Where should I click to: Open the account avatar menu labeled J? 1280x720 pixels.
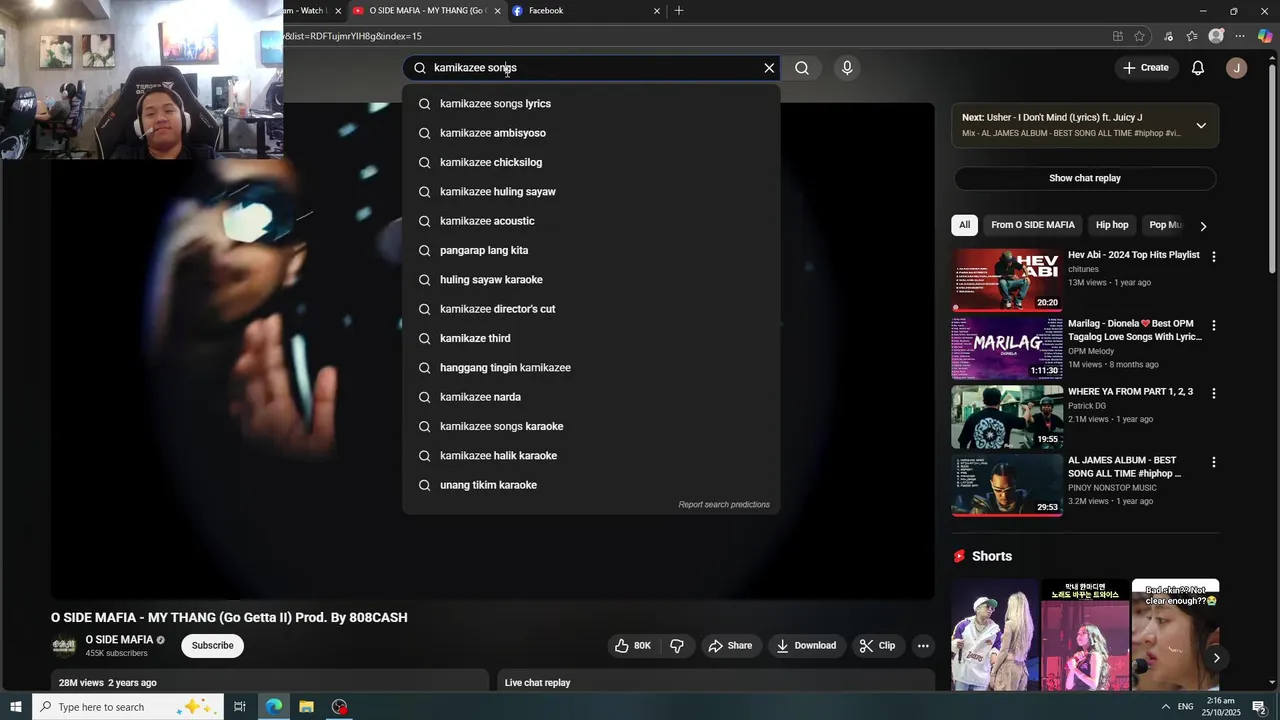1237,68
